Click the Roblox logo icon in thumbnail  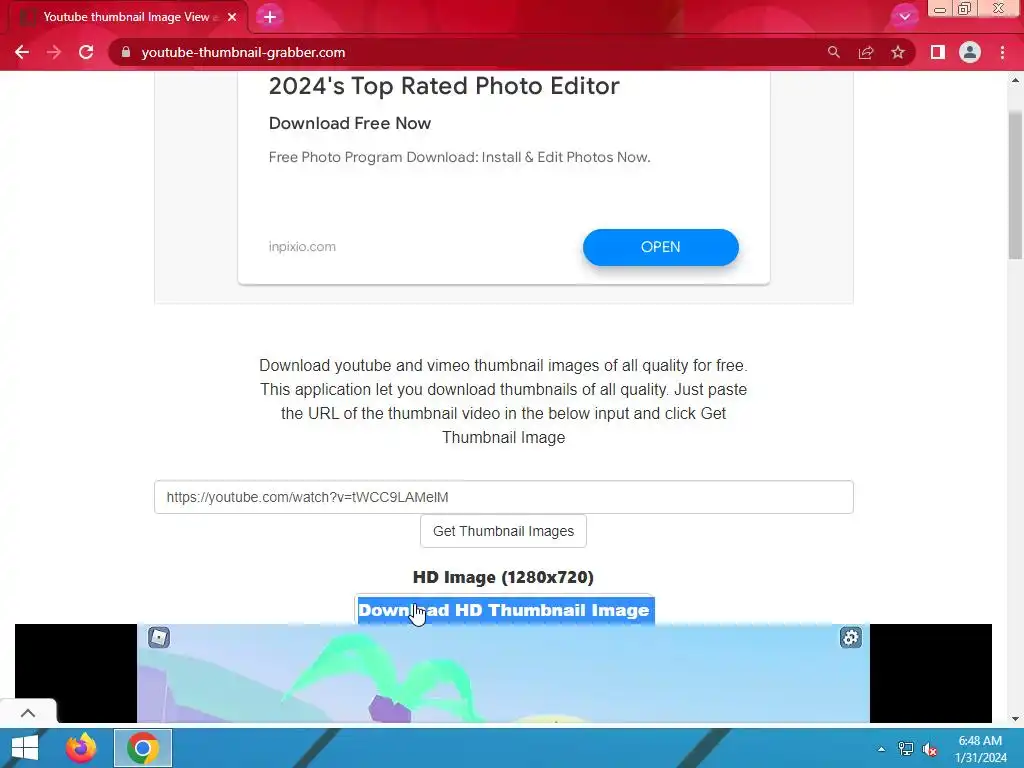click(x=159, y=637)
